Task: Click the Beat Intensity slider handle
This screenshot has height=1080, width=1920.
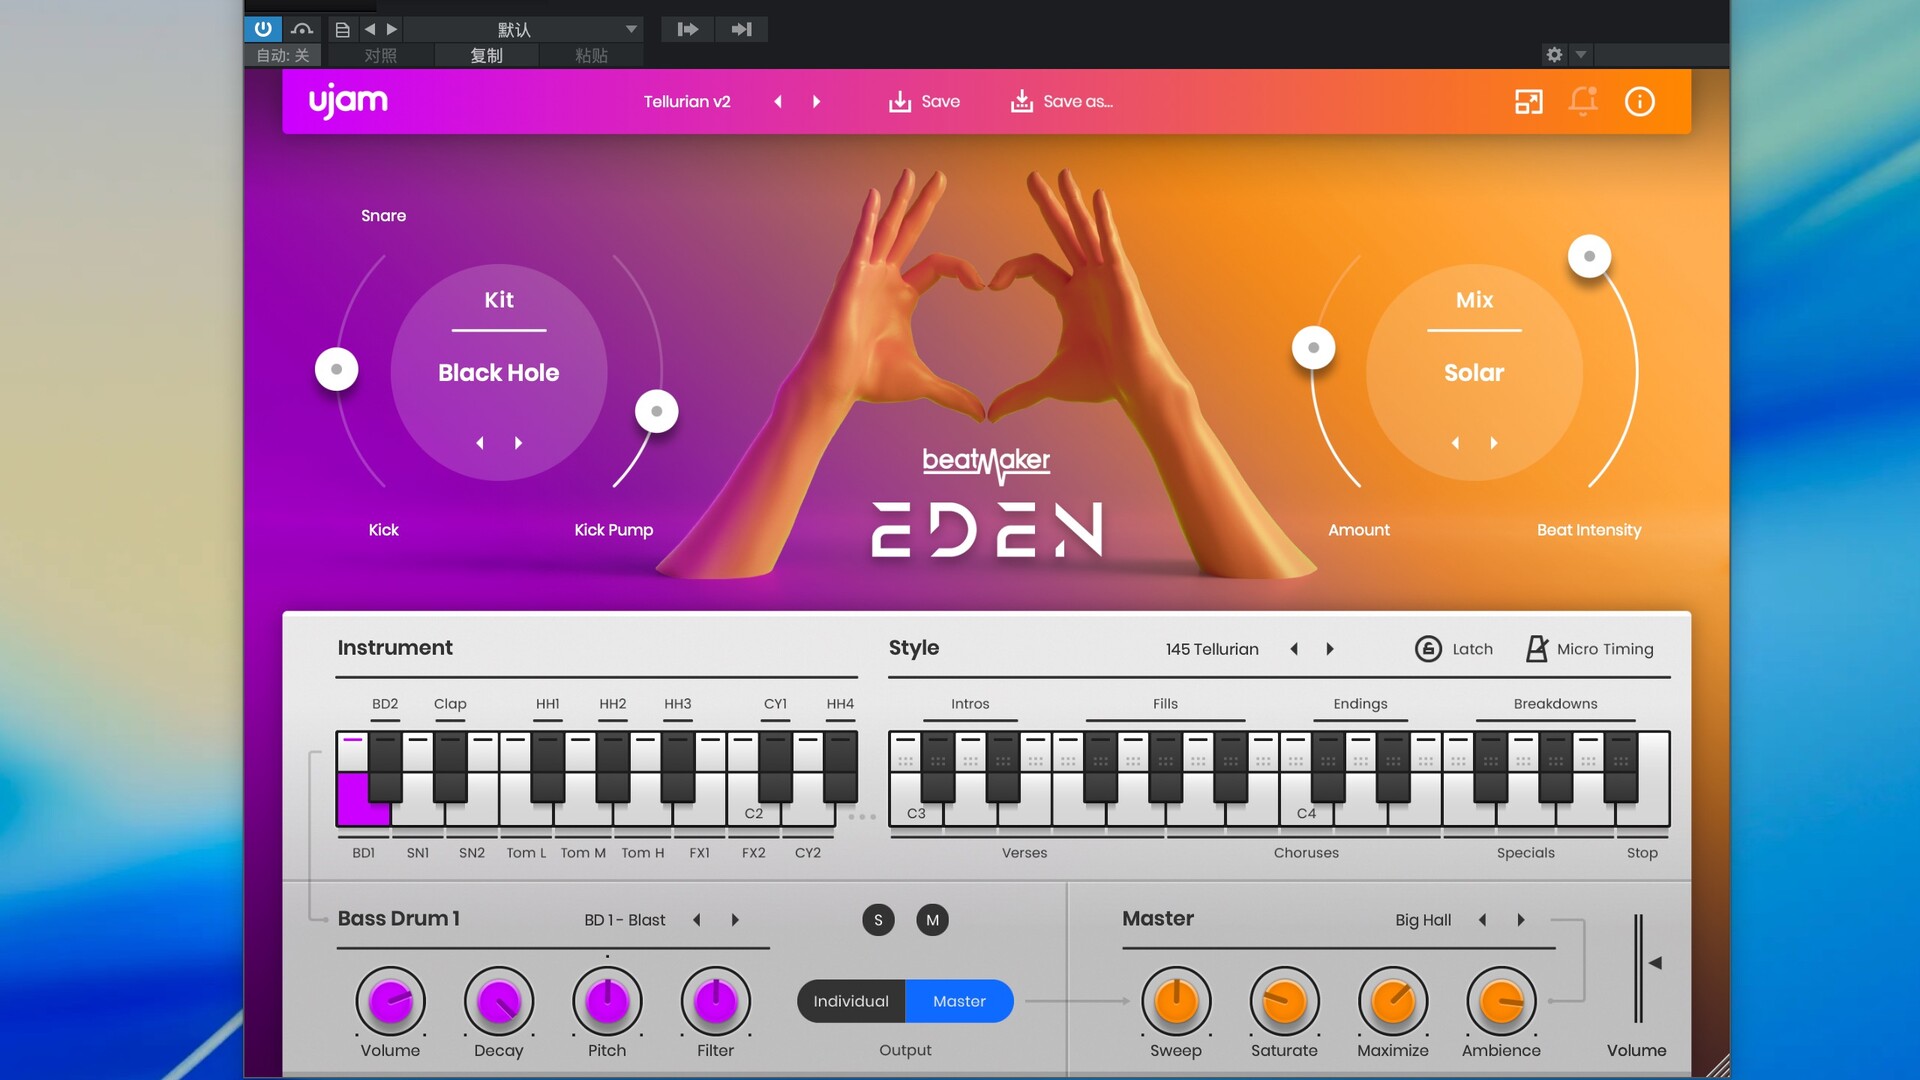Action: tap(1589, 256)
